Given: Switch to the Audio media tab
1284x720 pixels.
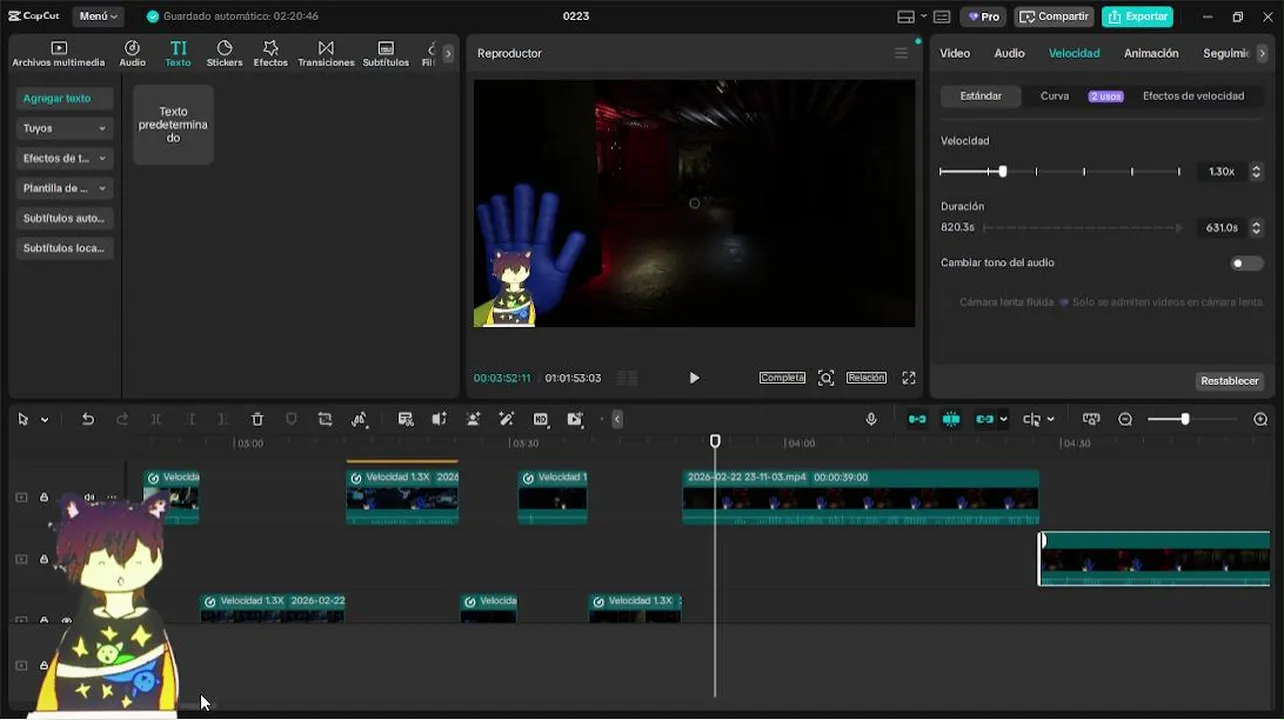Looking at the screenshot, I should tap(132, 54).
